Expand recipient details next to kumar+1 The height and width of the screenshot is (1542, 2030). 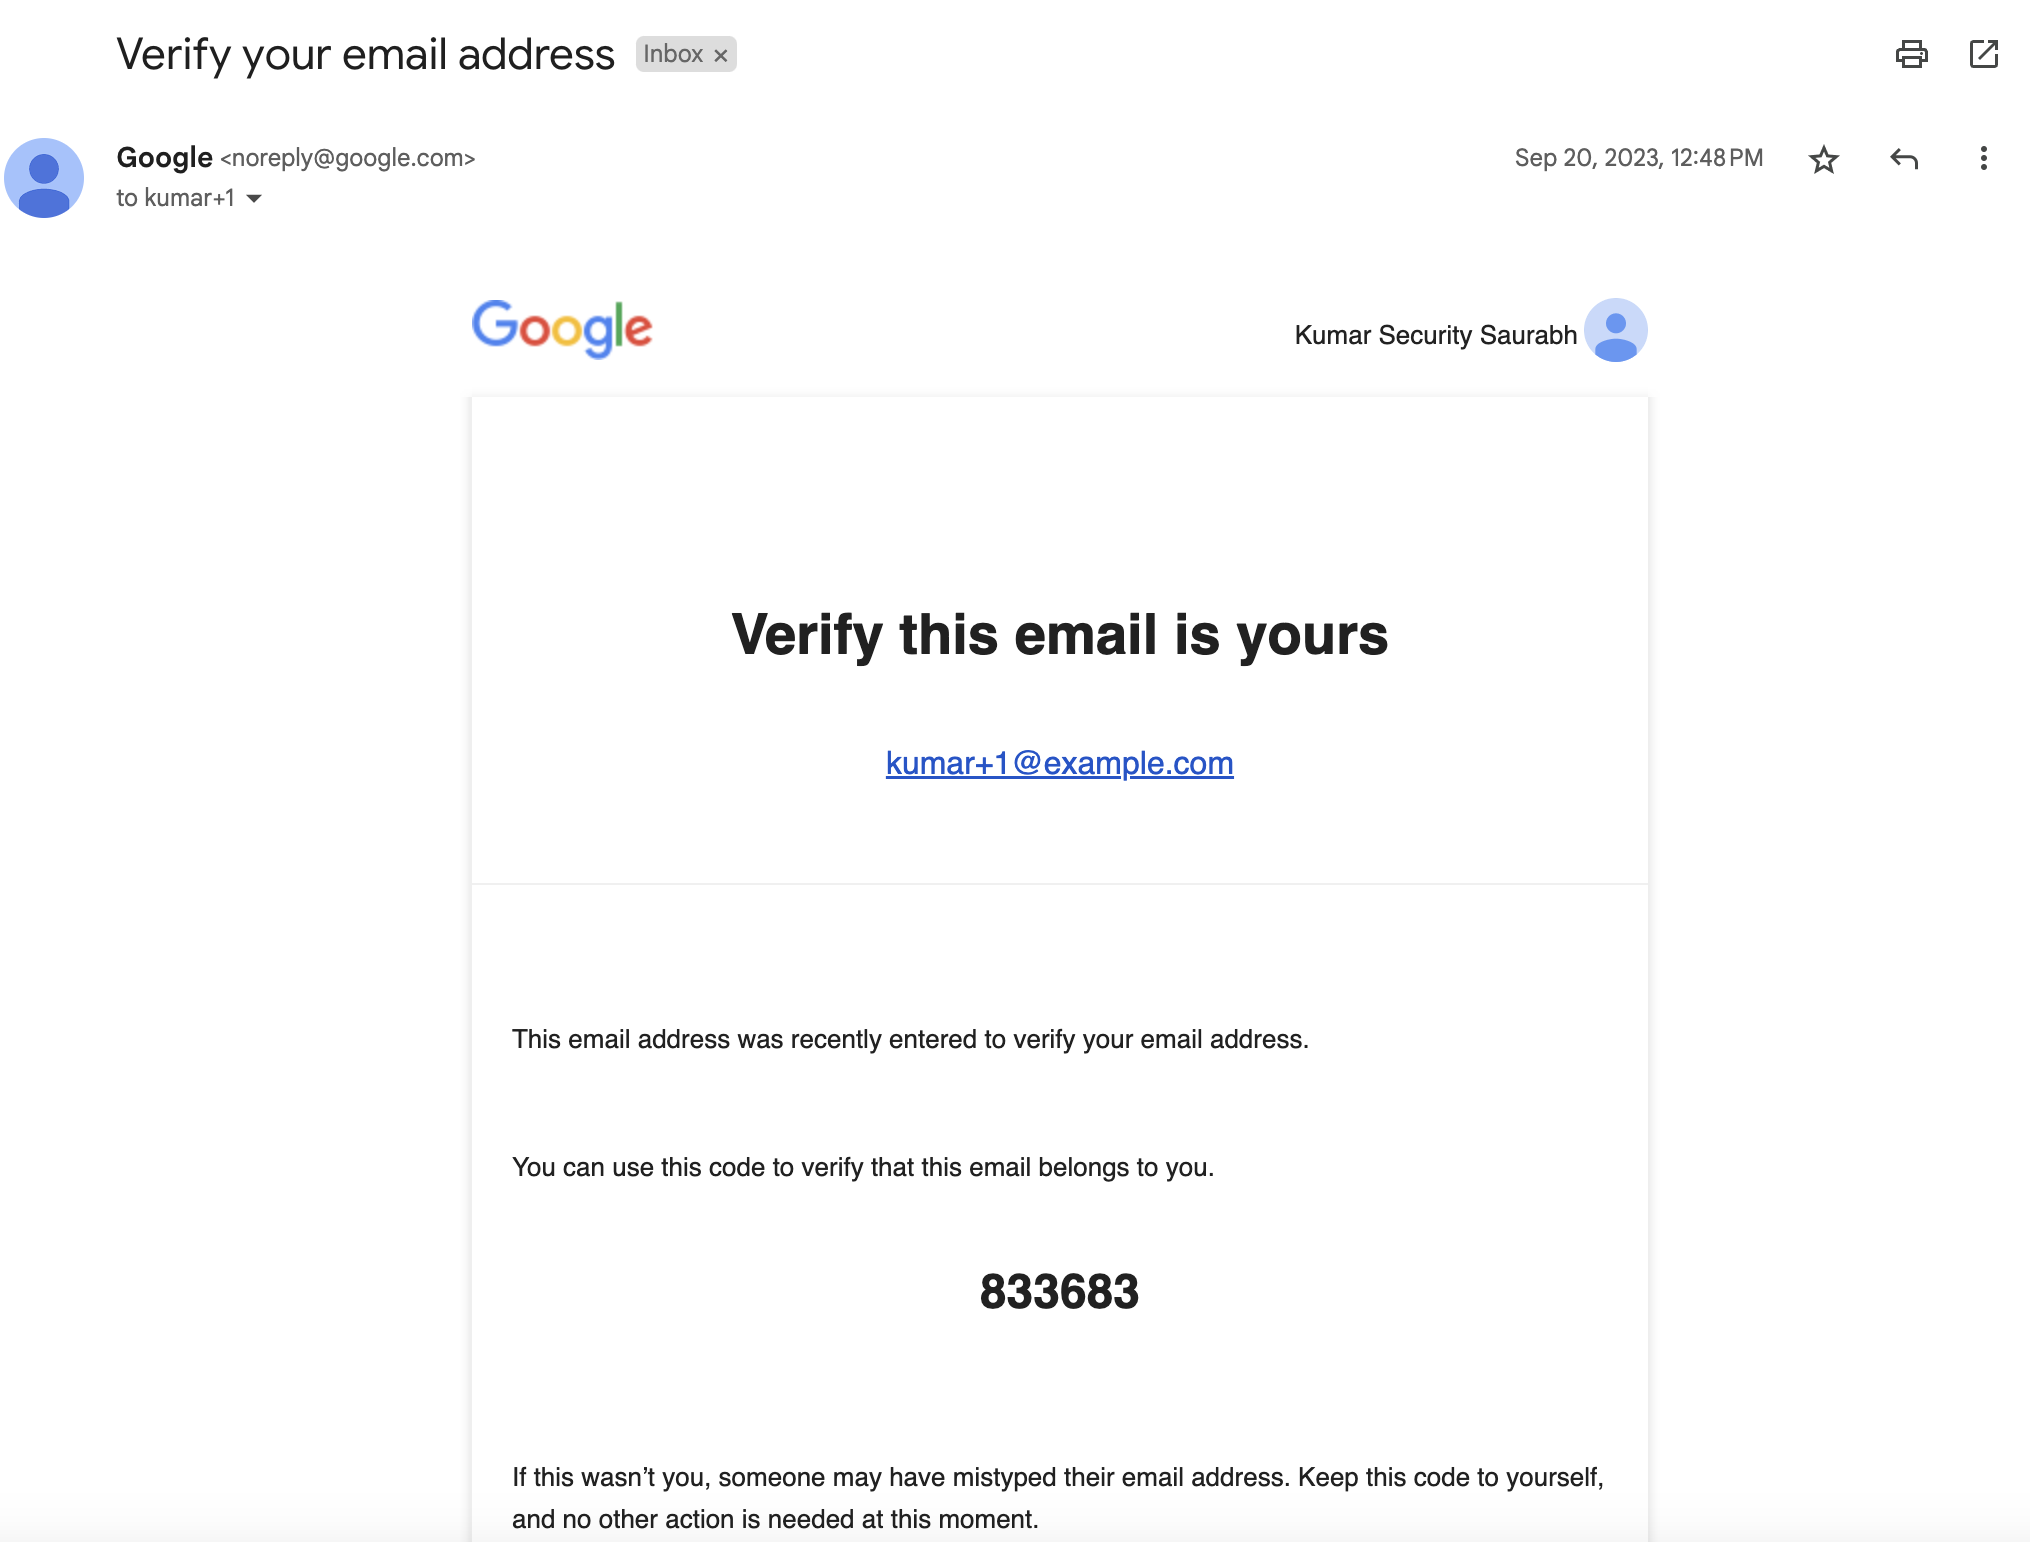(255, 198)
